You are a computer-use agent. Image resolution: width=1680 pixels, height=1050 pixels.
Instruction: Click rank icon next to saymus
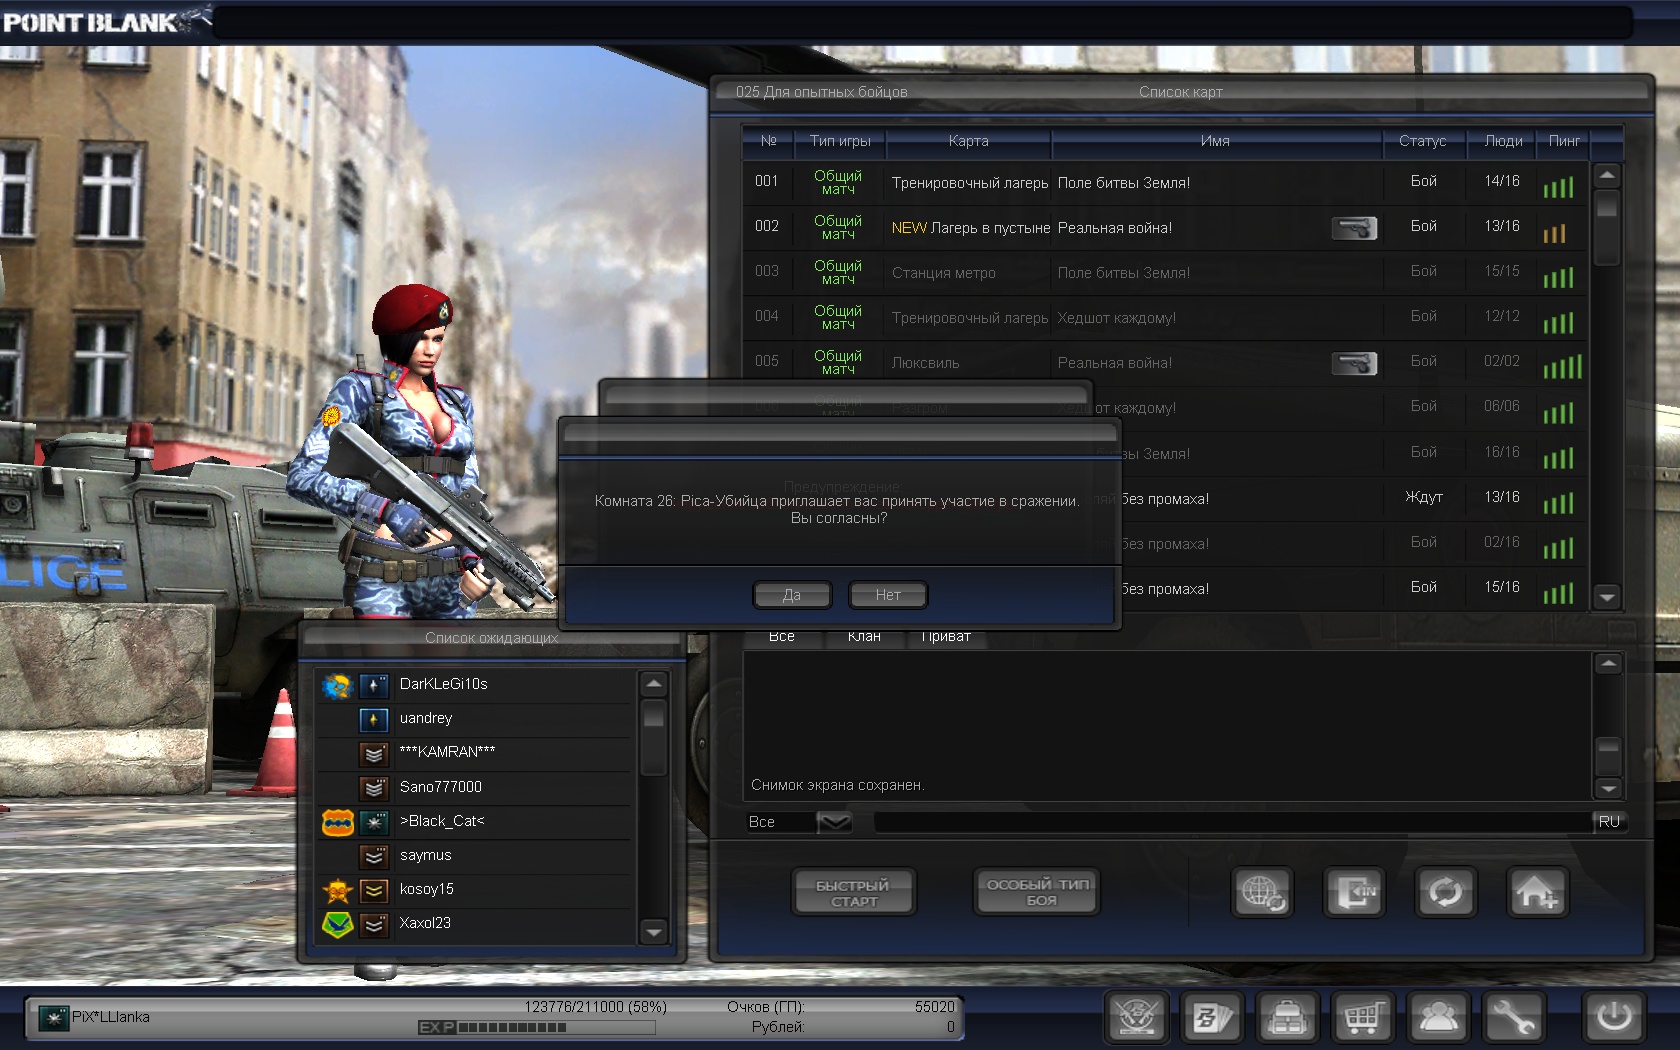(x=374, y=856)
